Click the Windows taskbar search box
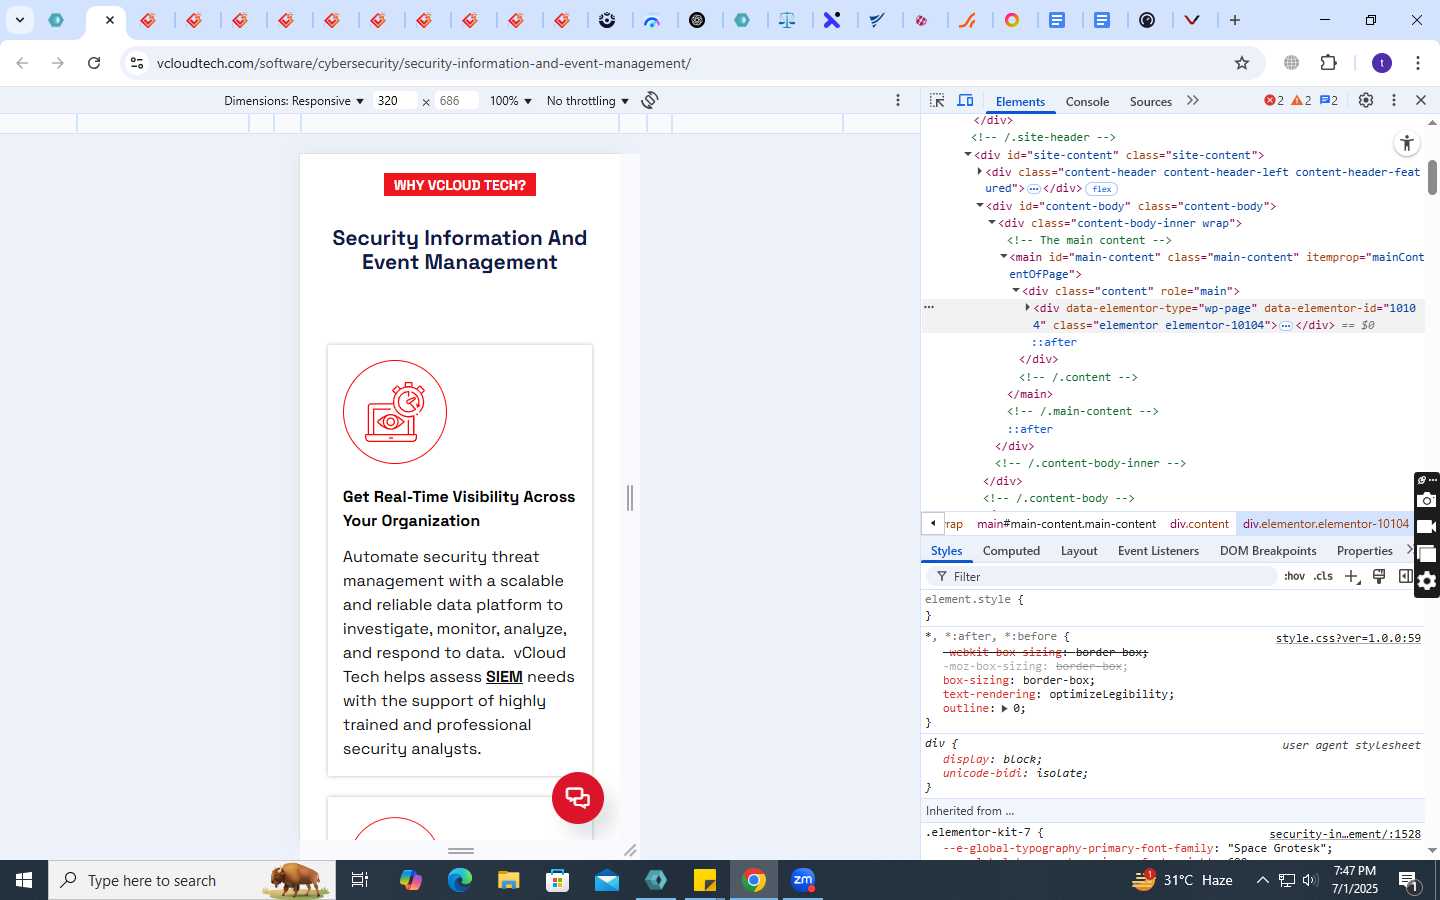Image resolution: width=1440 pixels, height=900 pixels. click(192, 880)
